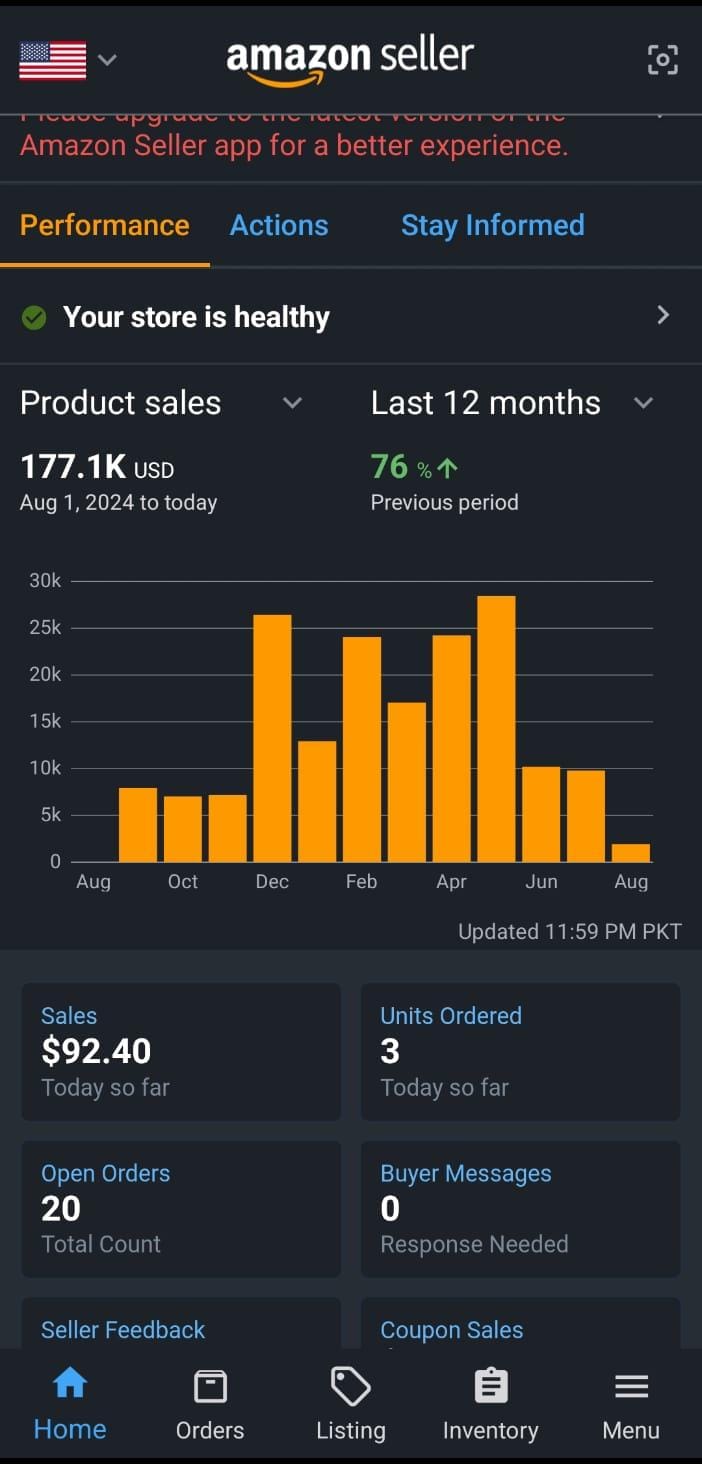Open the Open Orders card
The image size is (702, 1464).
coord(180,1209)
